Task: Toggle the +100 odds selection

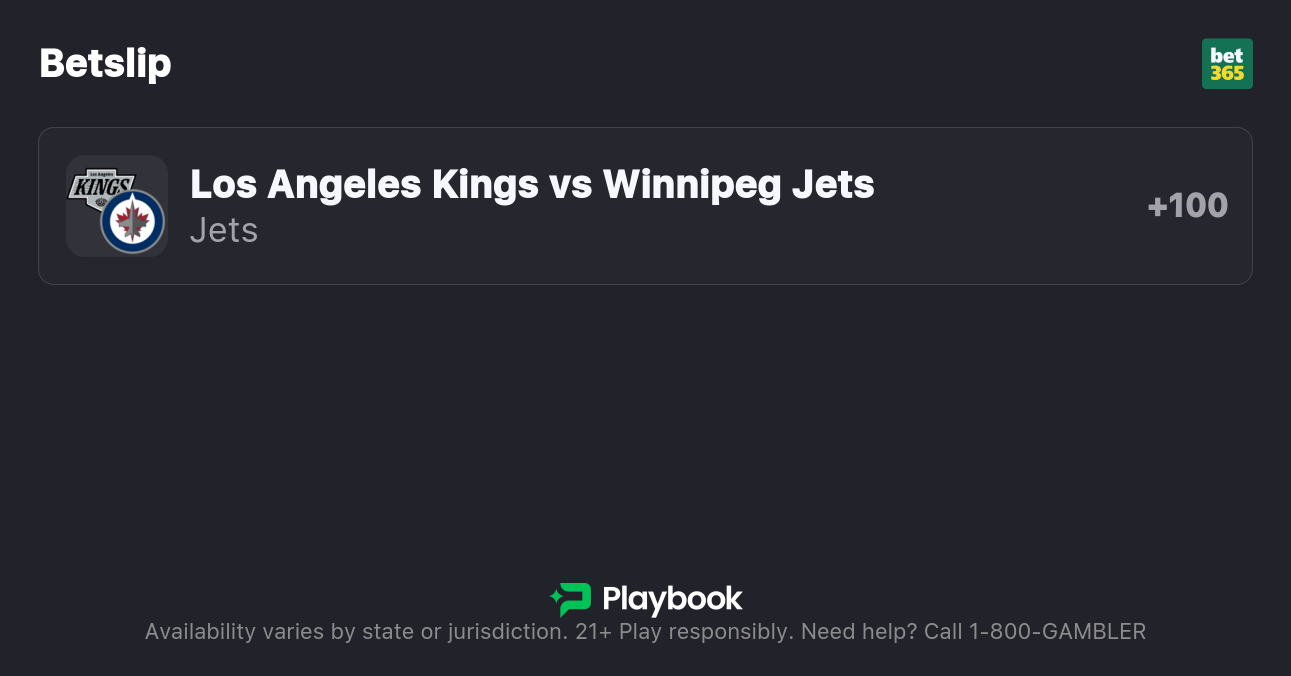Action: pos(1187,205)
